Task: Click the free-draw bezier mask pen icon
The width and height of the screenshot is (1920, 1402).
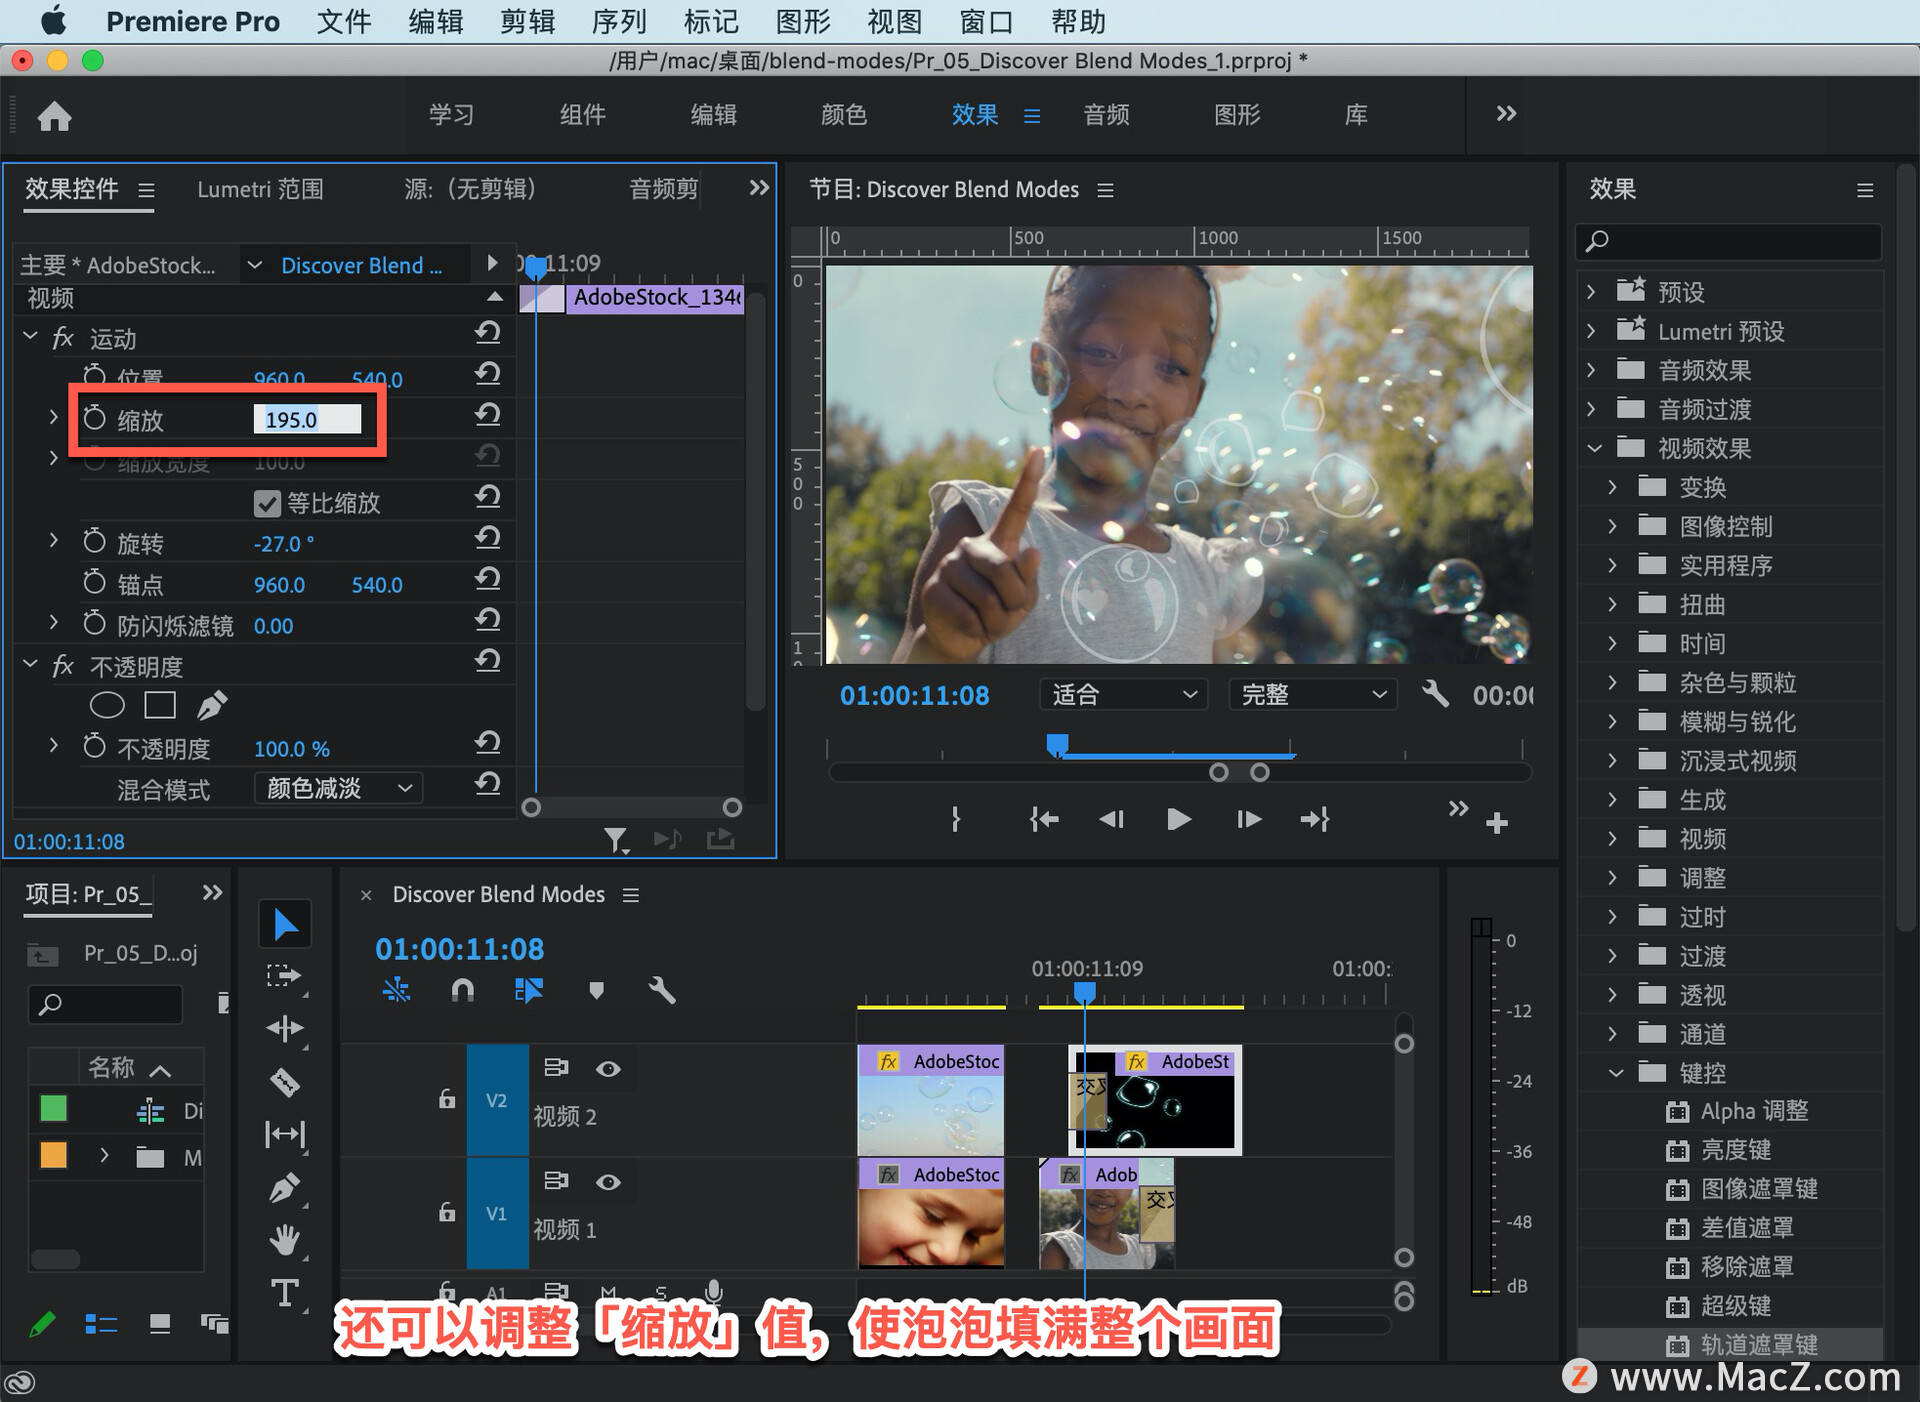Action: pos(211,706)
